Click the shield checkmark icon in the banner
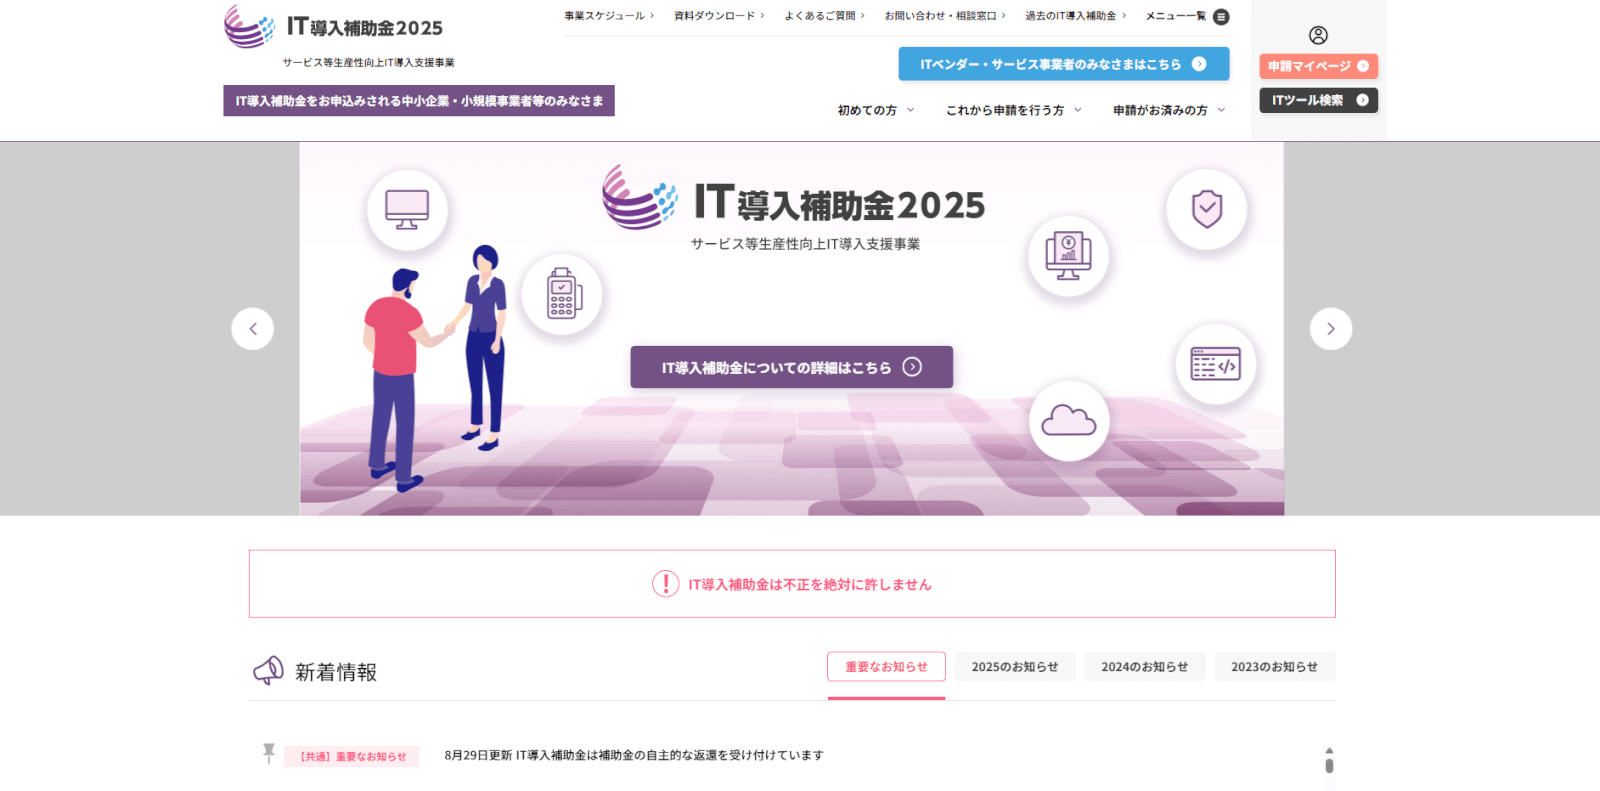The width and height of the screenshot is (1600, 791). click(x=1207, y=209)
